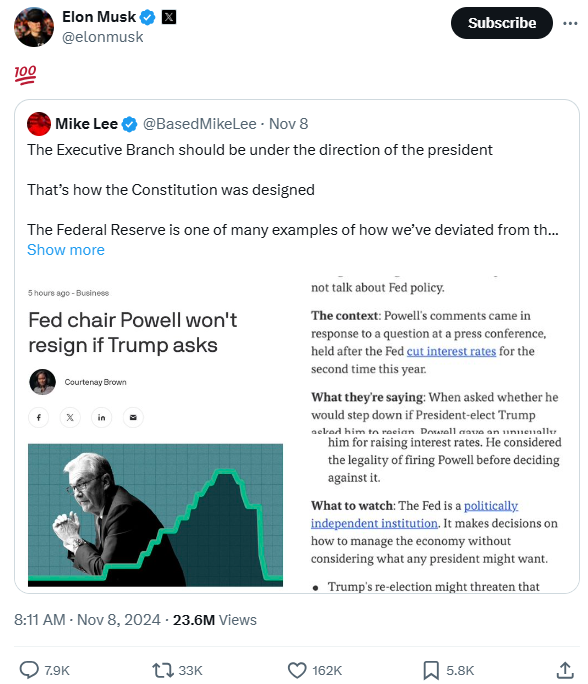Click the reply comment bubble icon
588x684 pixels.
click(x=29, y=670)
